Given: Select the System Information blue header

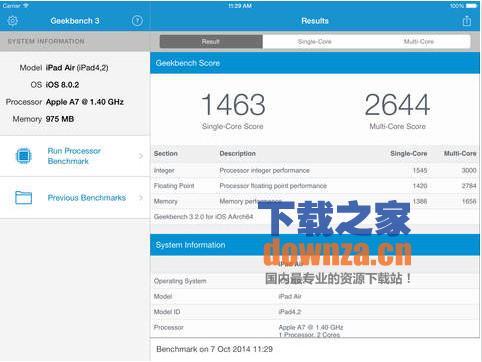Looking at the screenshot, I should point(315,245).
